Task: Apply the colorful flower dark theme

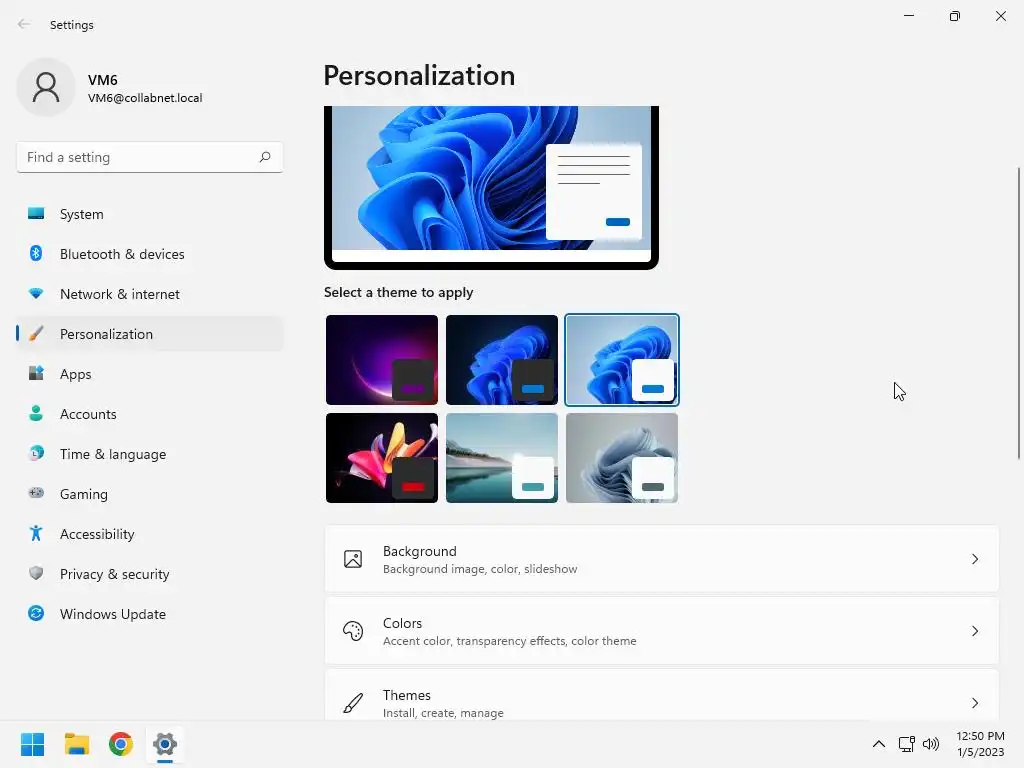Action: [x=382, y=458]
